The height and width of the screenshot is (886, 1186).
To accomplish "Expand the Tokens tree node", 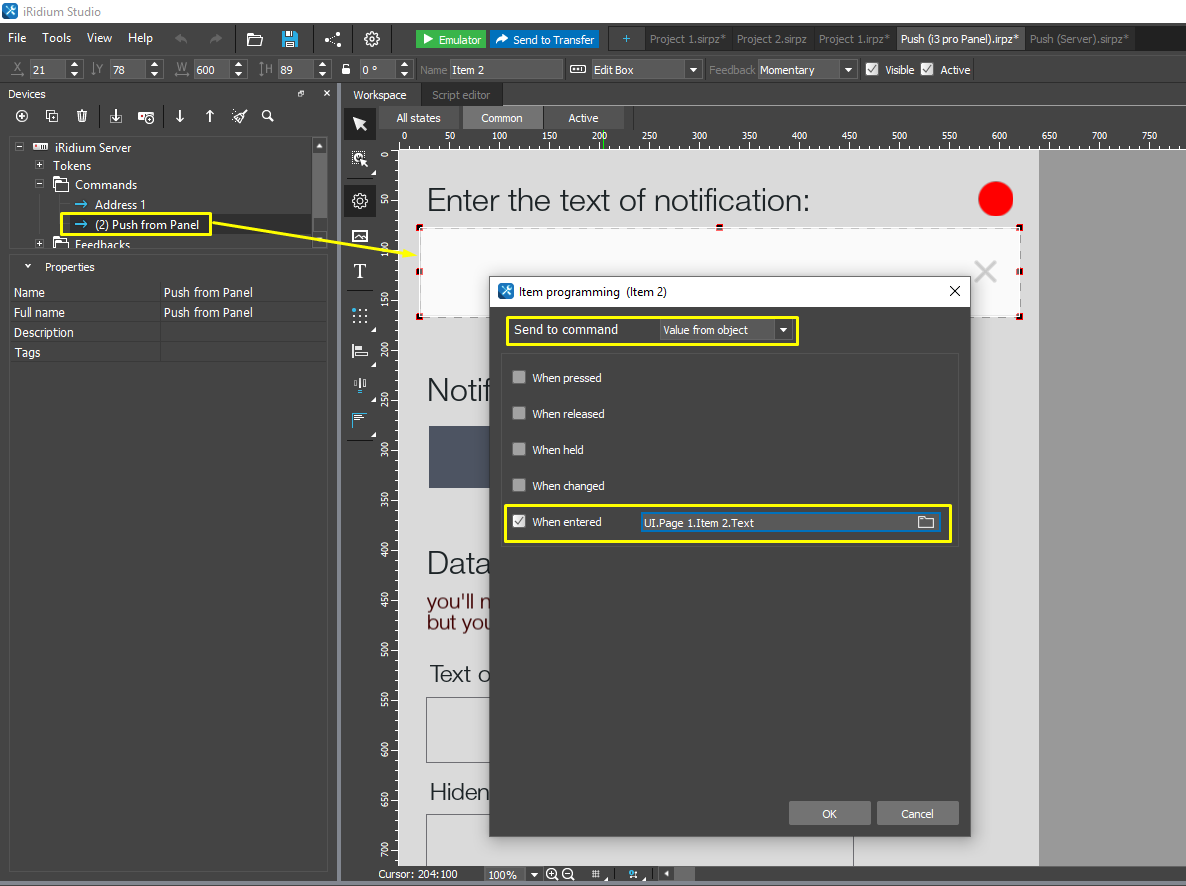I will 39,166.
